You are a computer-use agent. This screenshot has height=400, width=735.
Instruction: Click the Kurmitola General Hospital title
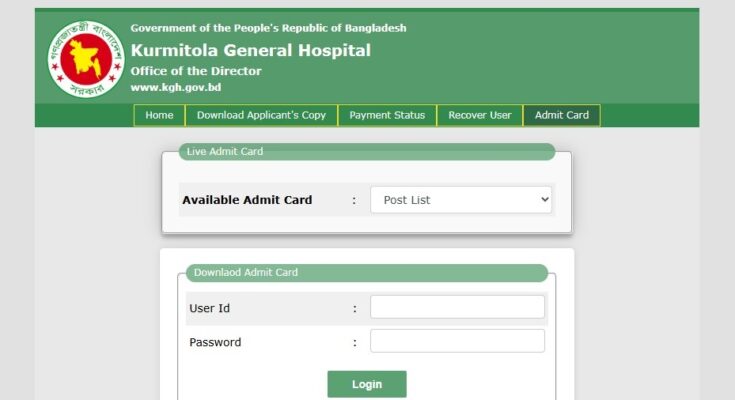point(250,51)
